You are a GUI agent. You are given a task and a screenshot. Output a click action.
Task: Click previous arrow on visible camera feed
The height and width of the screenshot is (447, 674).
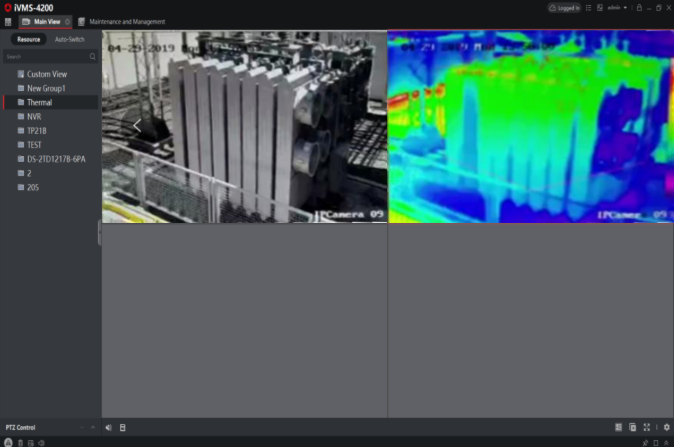tap(137, 125)
